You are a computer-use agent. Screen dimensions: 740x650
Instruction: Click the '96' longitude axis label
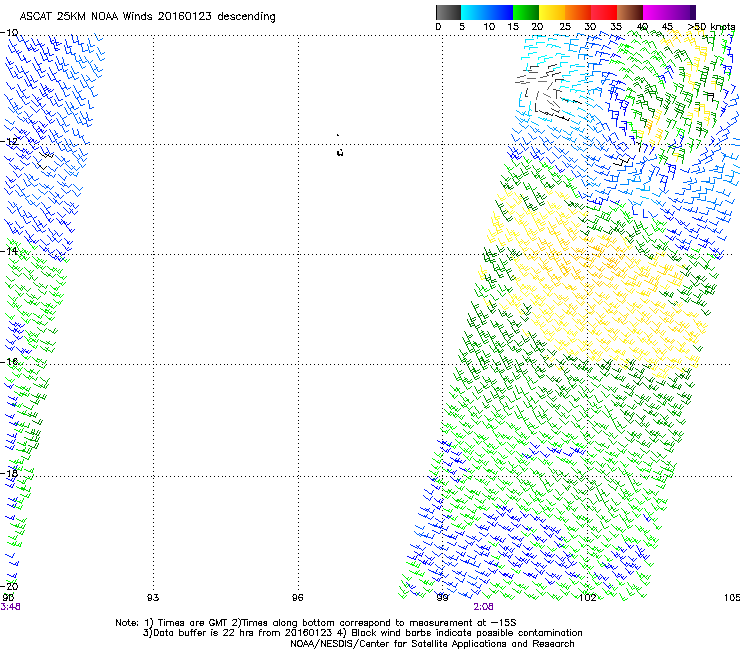coord(297,598)
